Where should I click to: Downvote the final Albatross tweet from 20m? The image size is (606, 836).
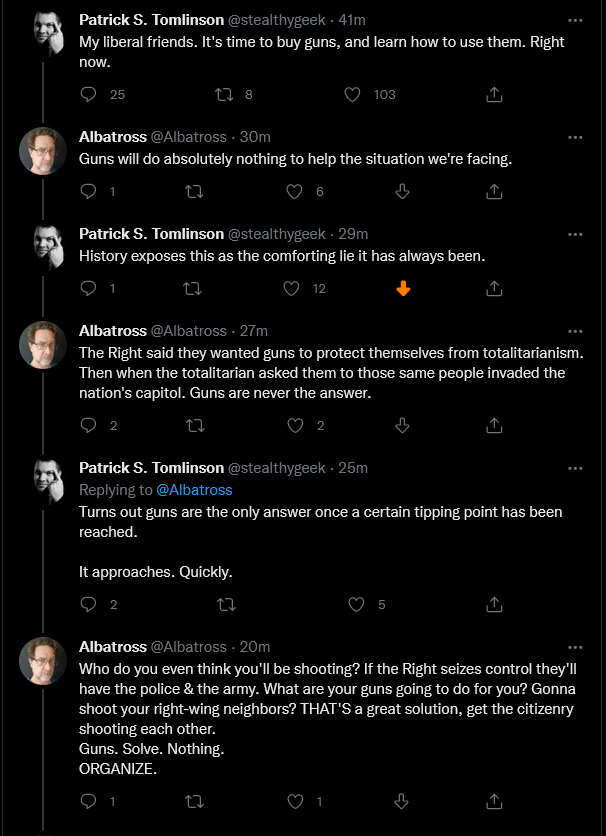click(x=401, y=801)
